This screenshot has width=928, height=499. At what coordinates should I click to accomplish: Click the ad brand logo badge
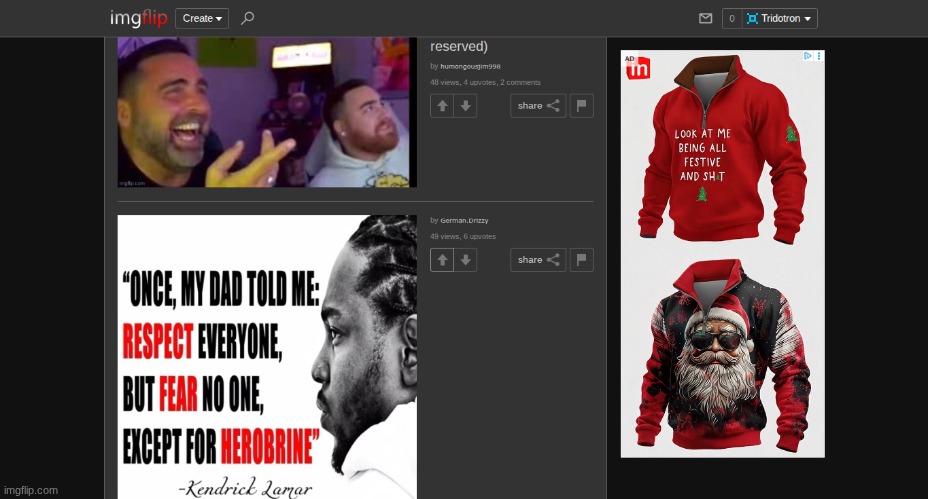tap(638, 67)
